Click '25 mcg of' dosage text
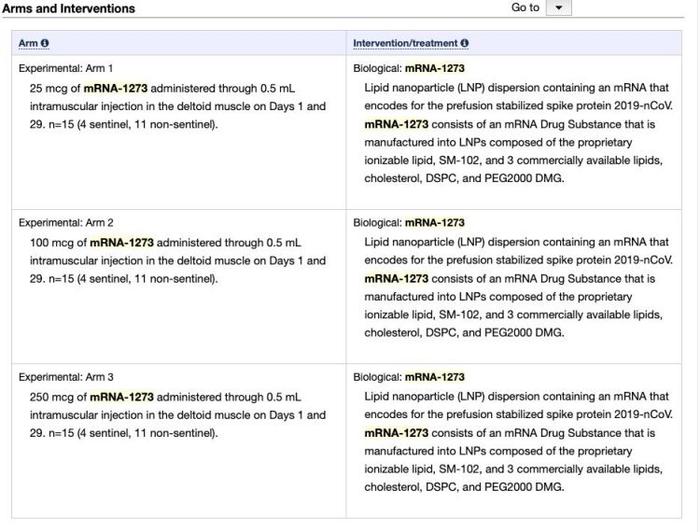This screenshot has height=532, width=700. click(x=55, y=88)
